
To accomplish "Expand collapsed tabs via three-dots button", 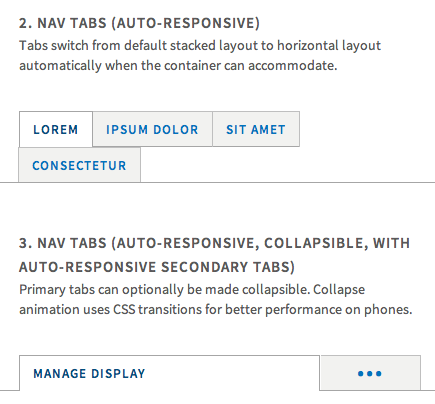I will [370, 373].
